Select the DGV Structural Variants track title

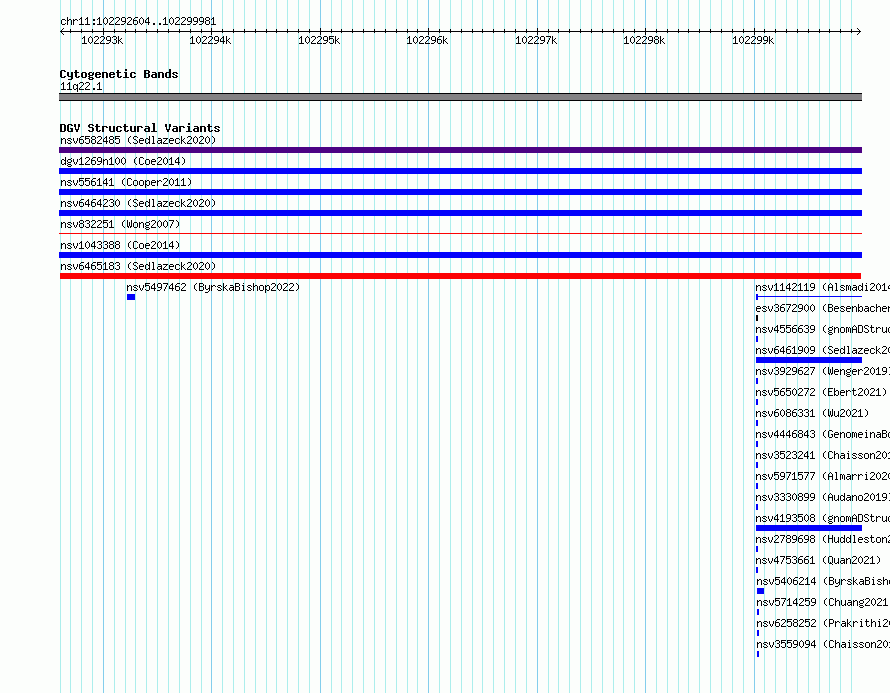[x=140, y=128]
